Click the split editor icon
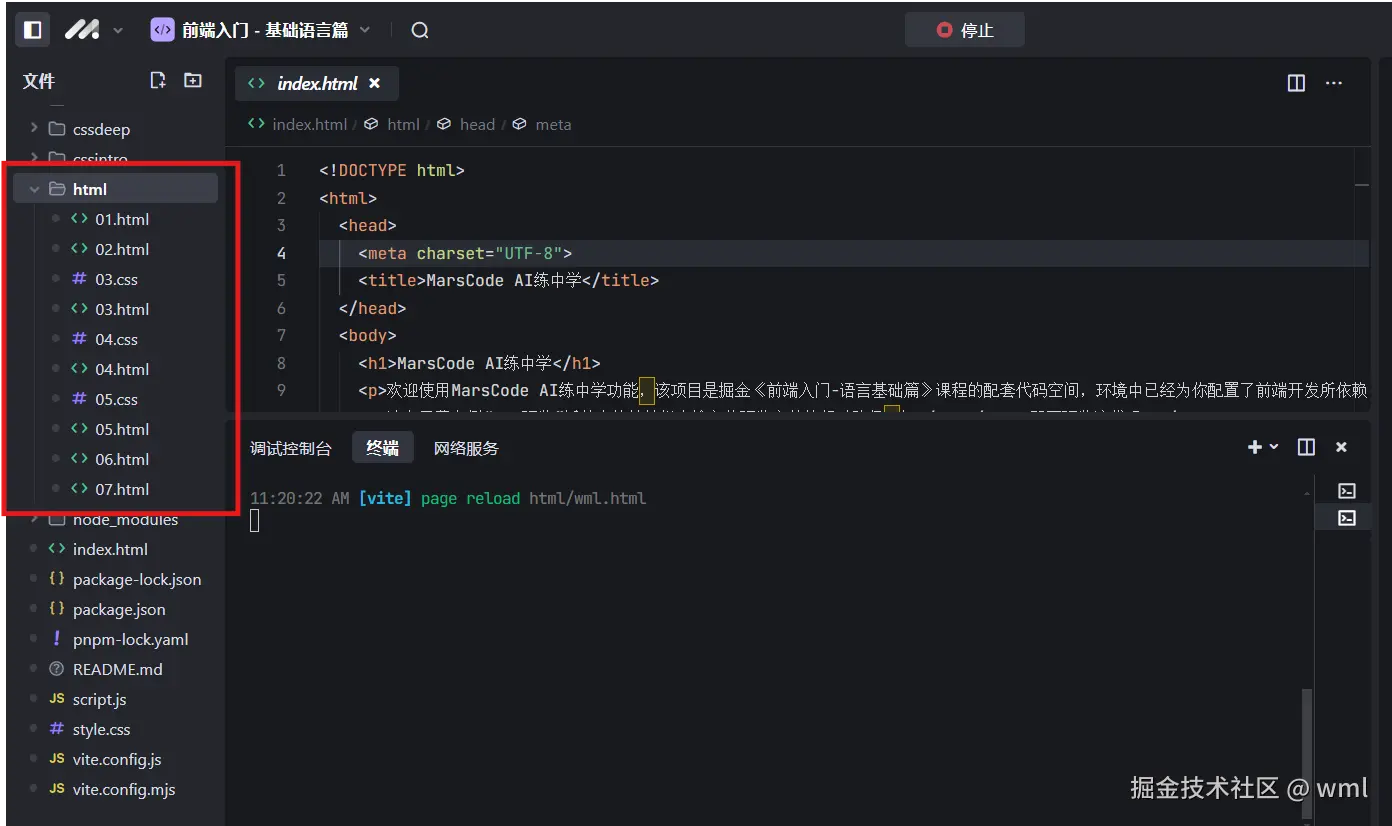This screenshot has width=1392, height=826. [1296, 84]
